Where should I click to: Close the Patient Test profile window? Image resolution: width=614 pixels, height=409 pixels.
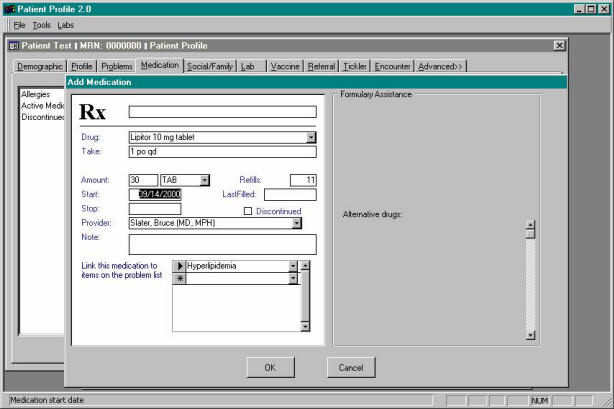pyautogui.click(x=558, y=46)
